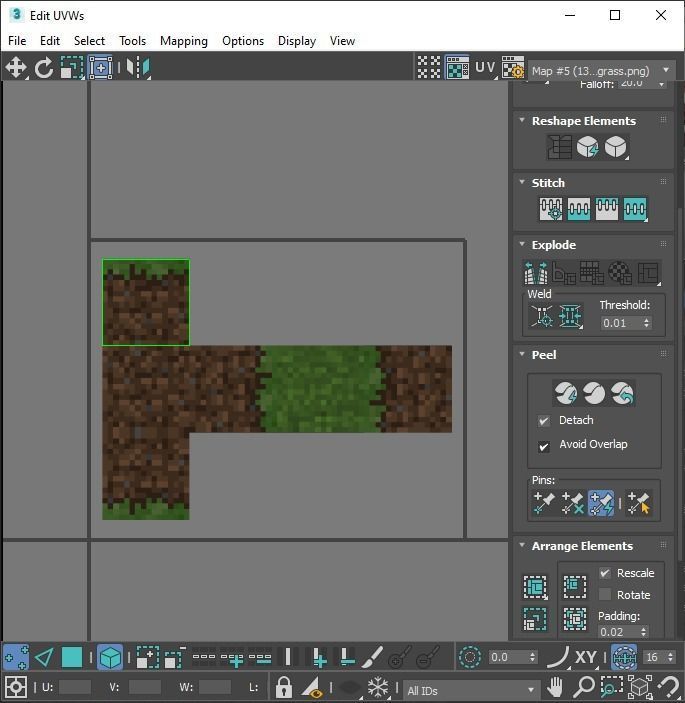Click the Weld Threshold value field
This screenshot has width=685, height=703.
621,323
